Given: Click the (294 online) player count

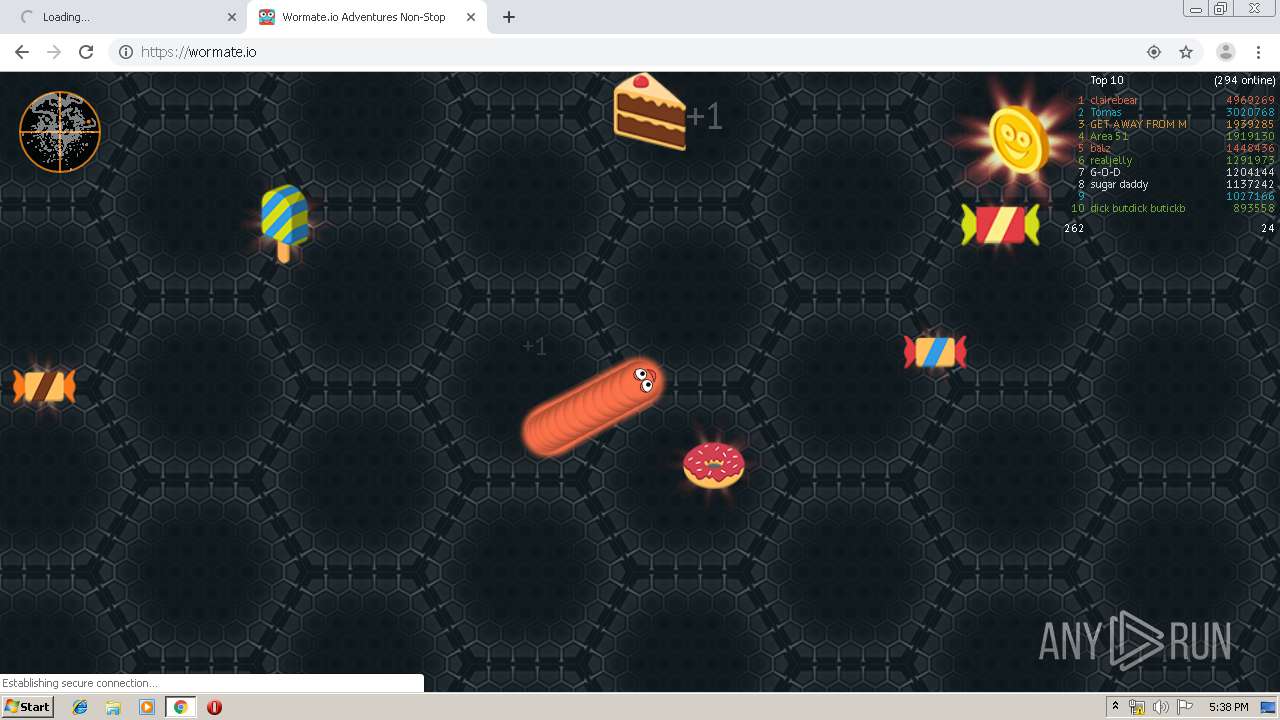Looking at the screenshot, I should click(1245, 80).
